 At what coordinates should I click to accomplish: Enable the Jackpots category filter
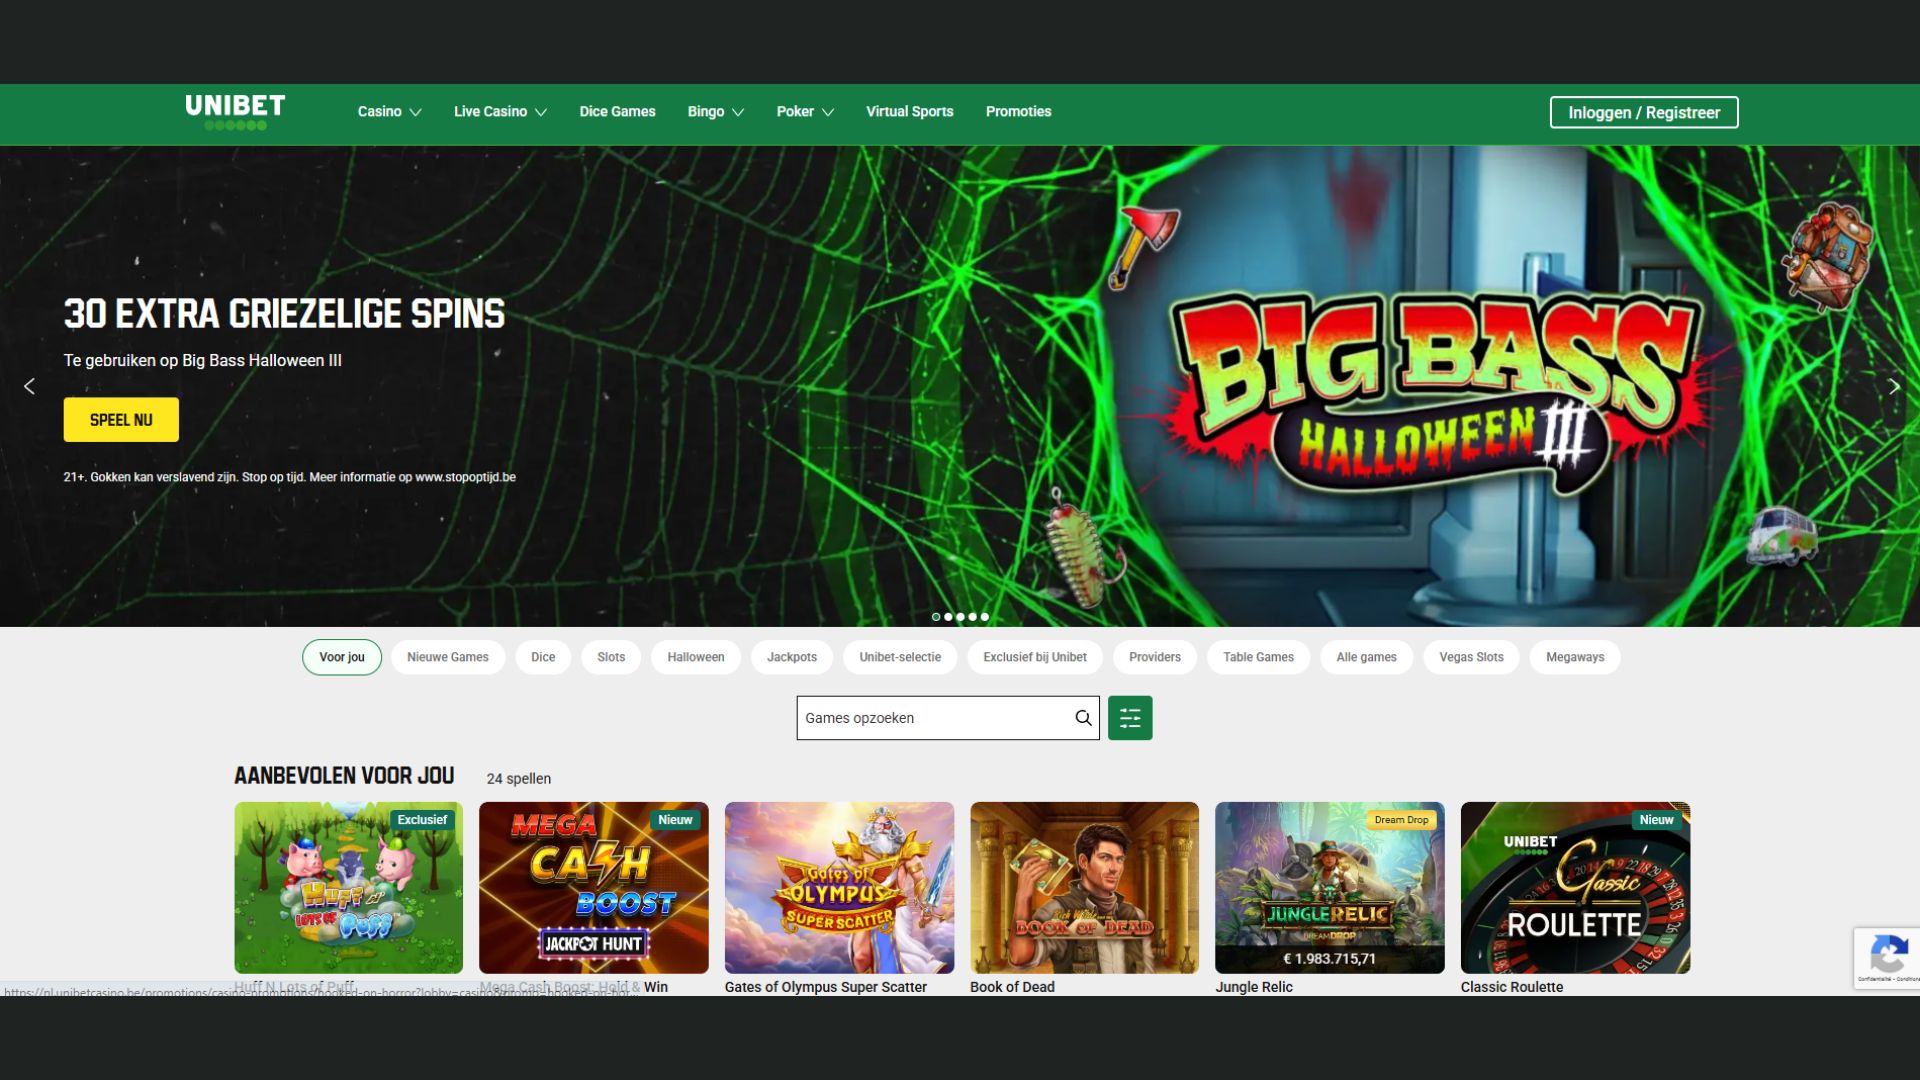791,657
